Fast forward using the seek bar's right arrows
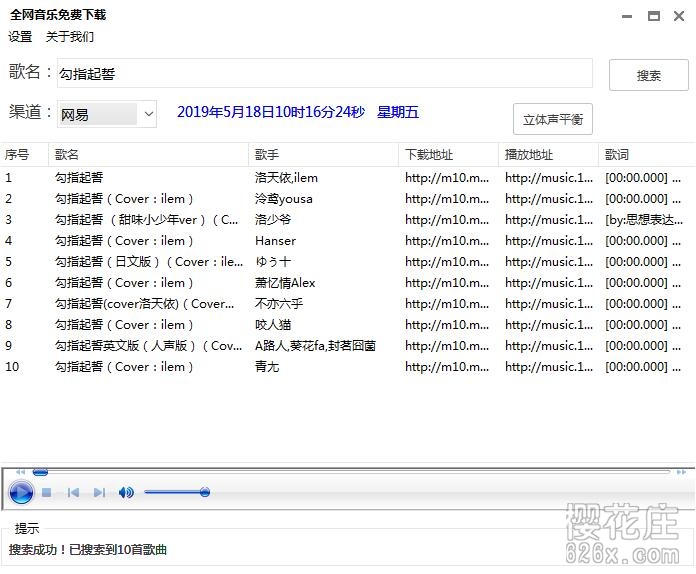The image size is (696, 574). [681, 472]
